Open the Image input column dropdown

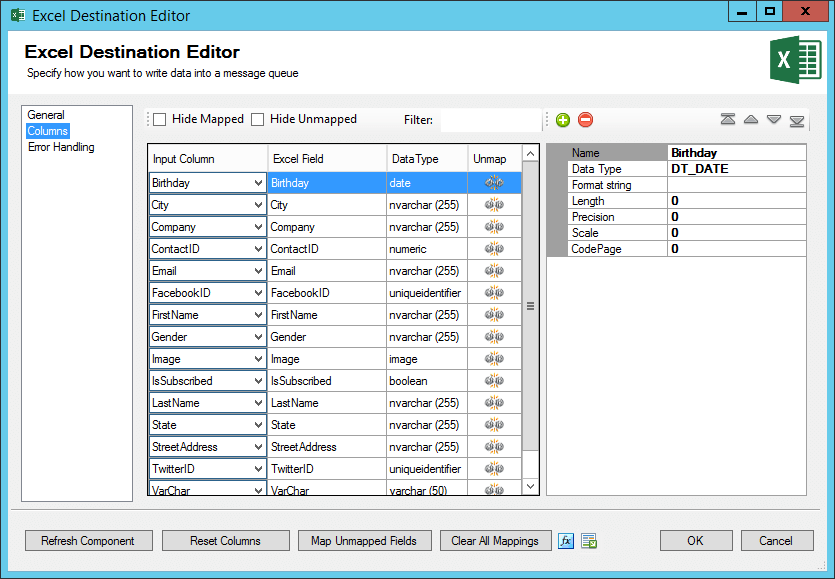(258, 359)
